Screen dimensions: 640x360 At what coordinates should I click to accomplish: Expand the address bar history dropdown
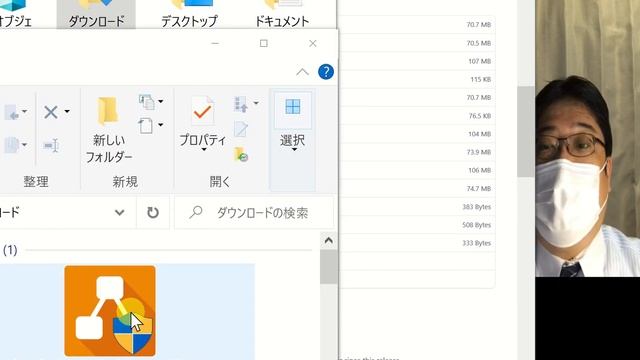pyautogui.click(x=119, y=212)
